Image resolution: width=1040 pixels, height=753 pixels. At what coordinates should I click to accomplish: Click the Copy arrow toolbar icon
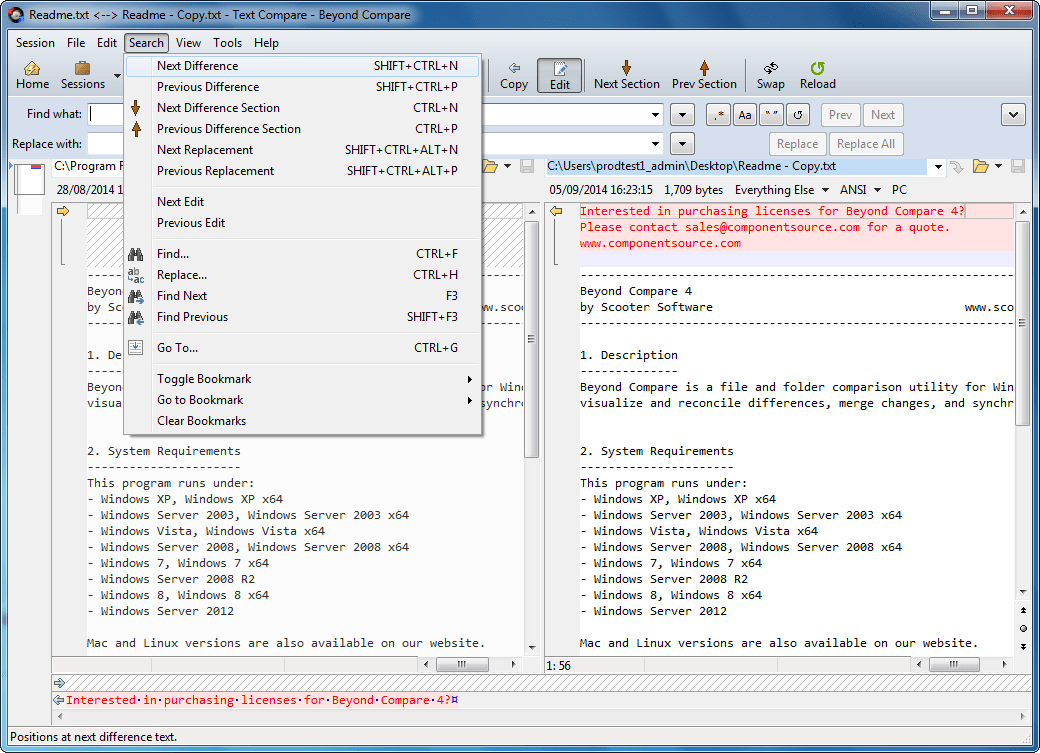(514, 68)
